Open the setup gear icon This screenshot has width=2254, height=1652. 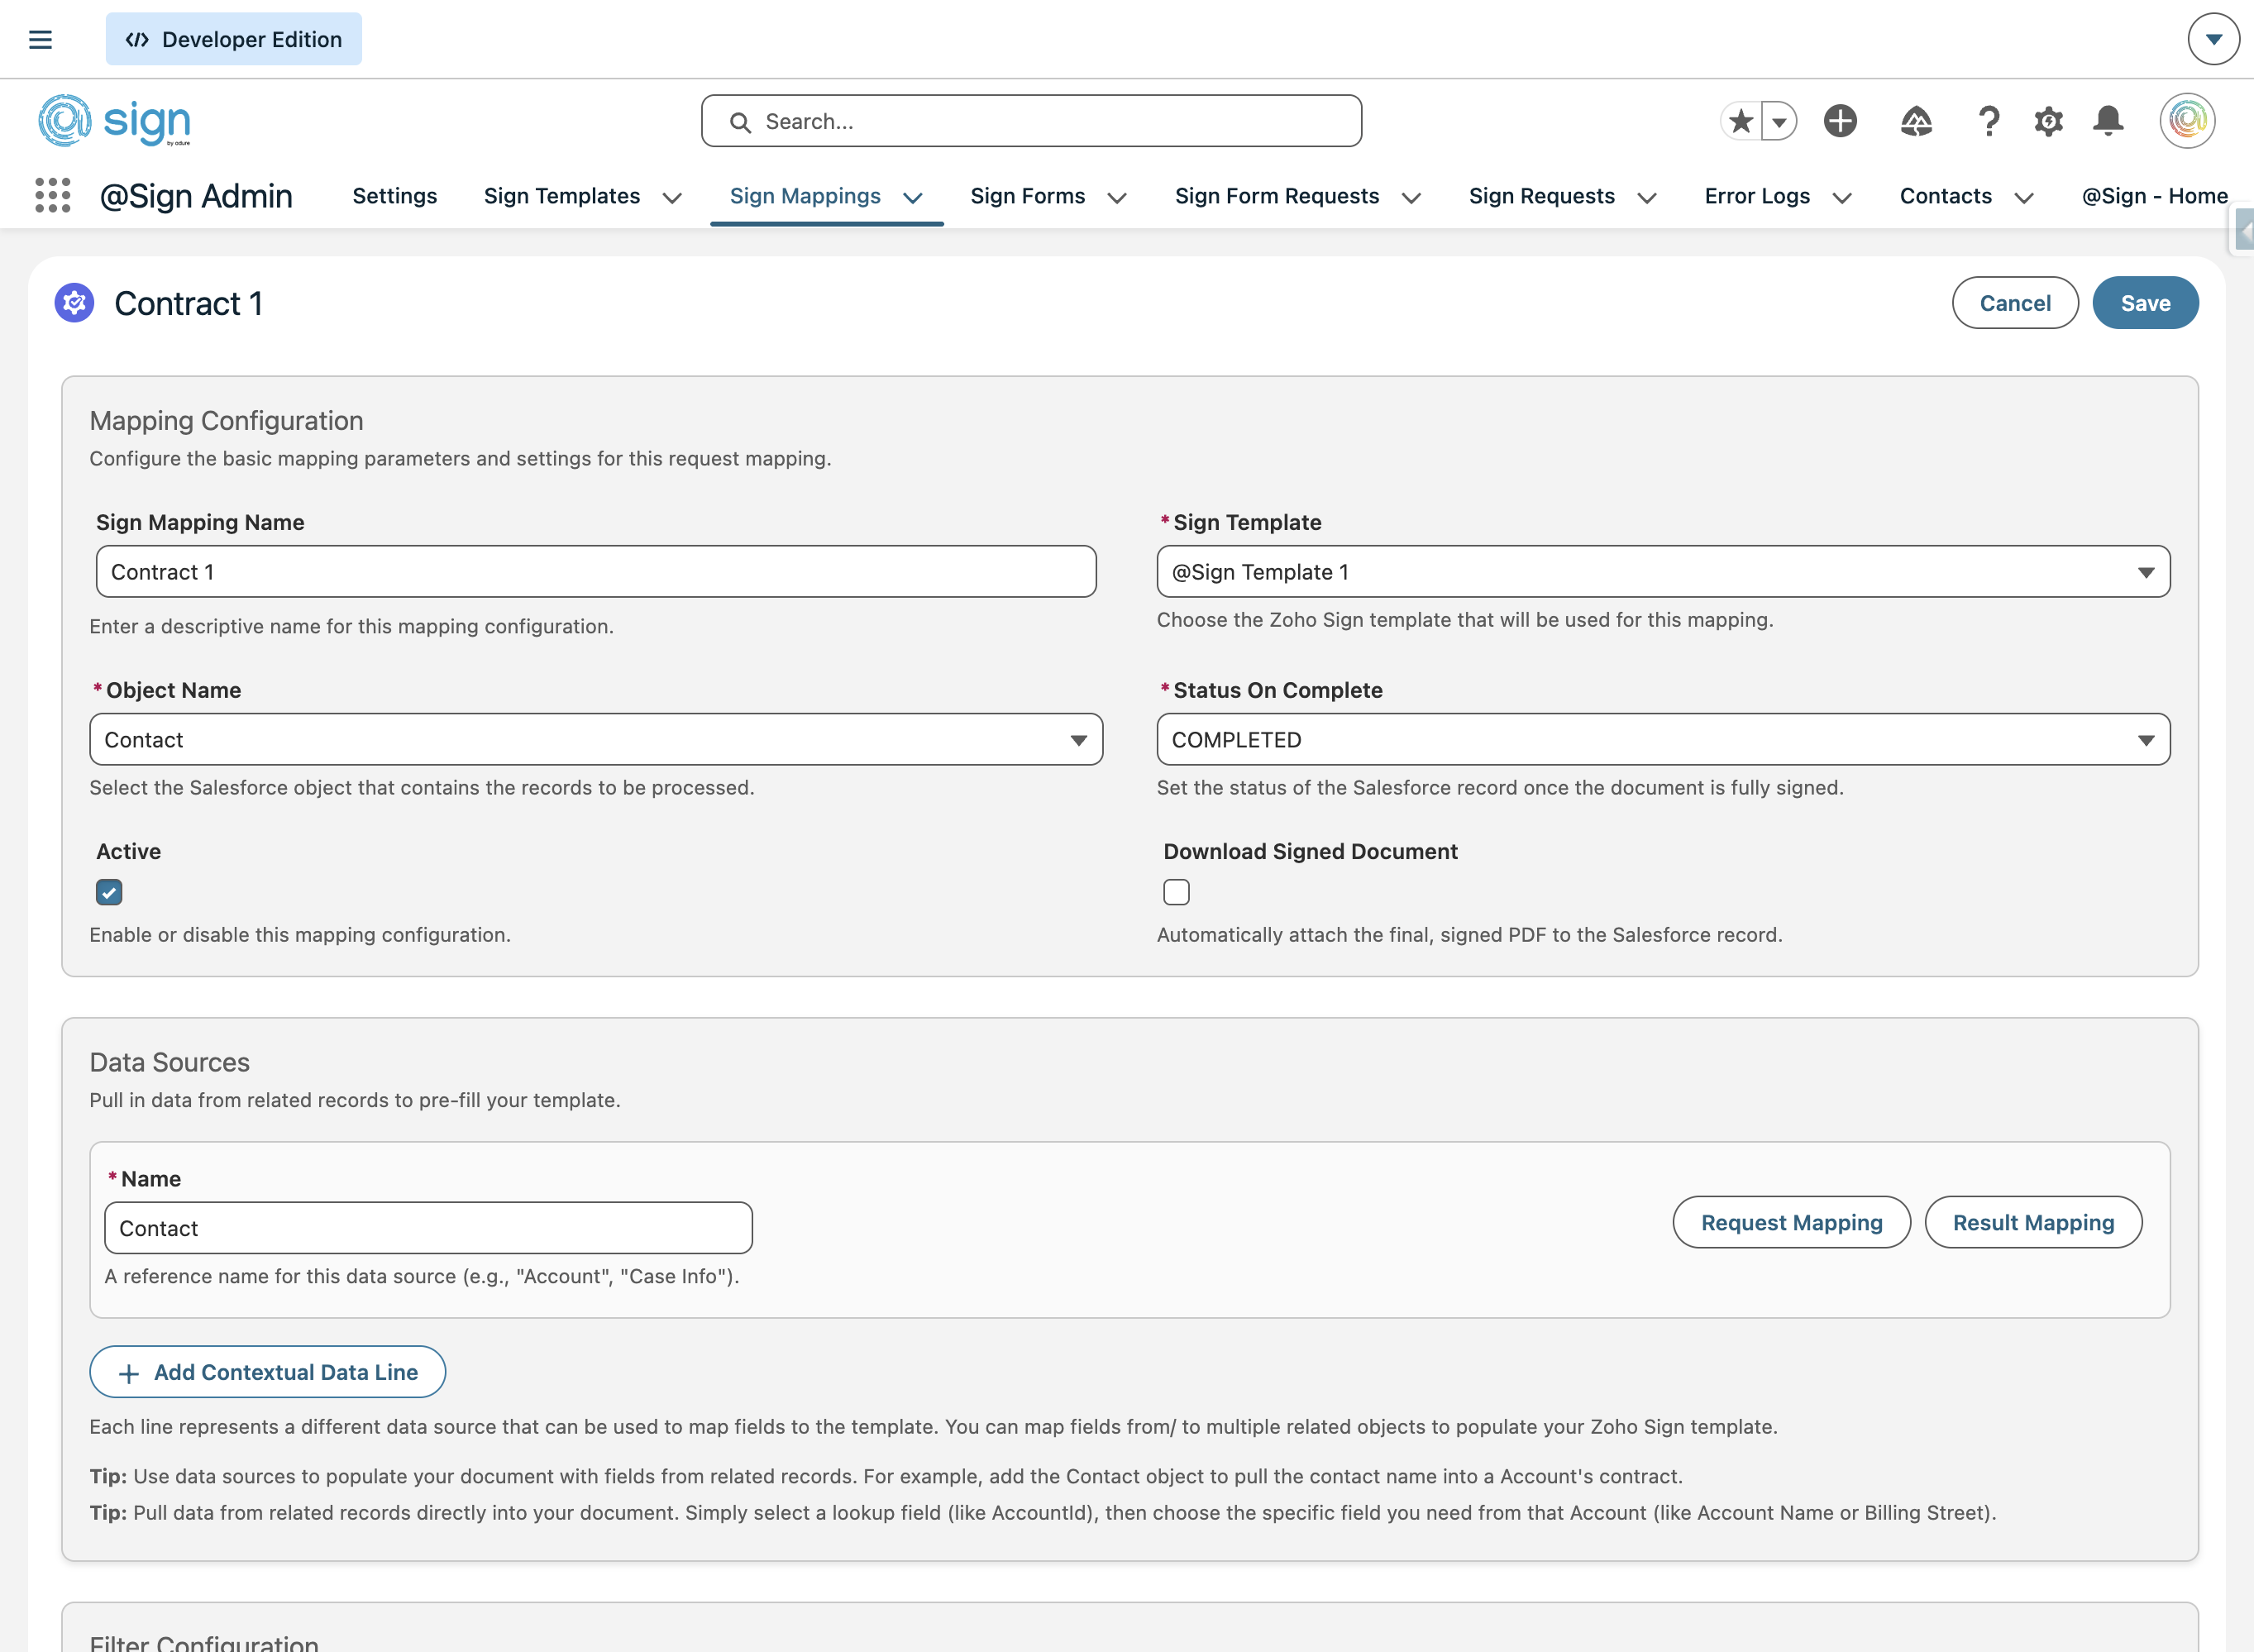[2048, 121]
